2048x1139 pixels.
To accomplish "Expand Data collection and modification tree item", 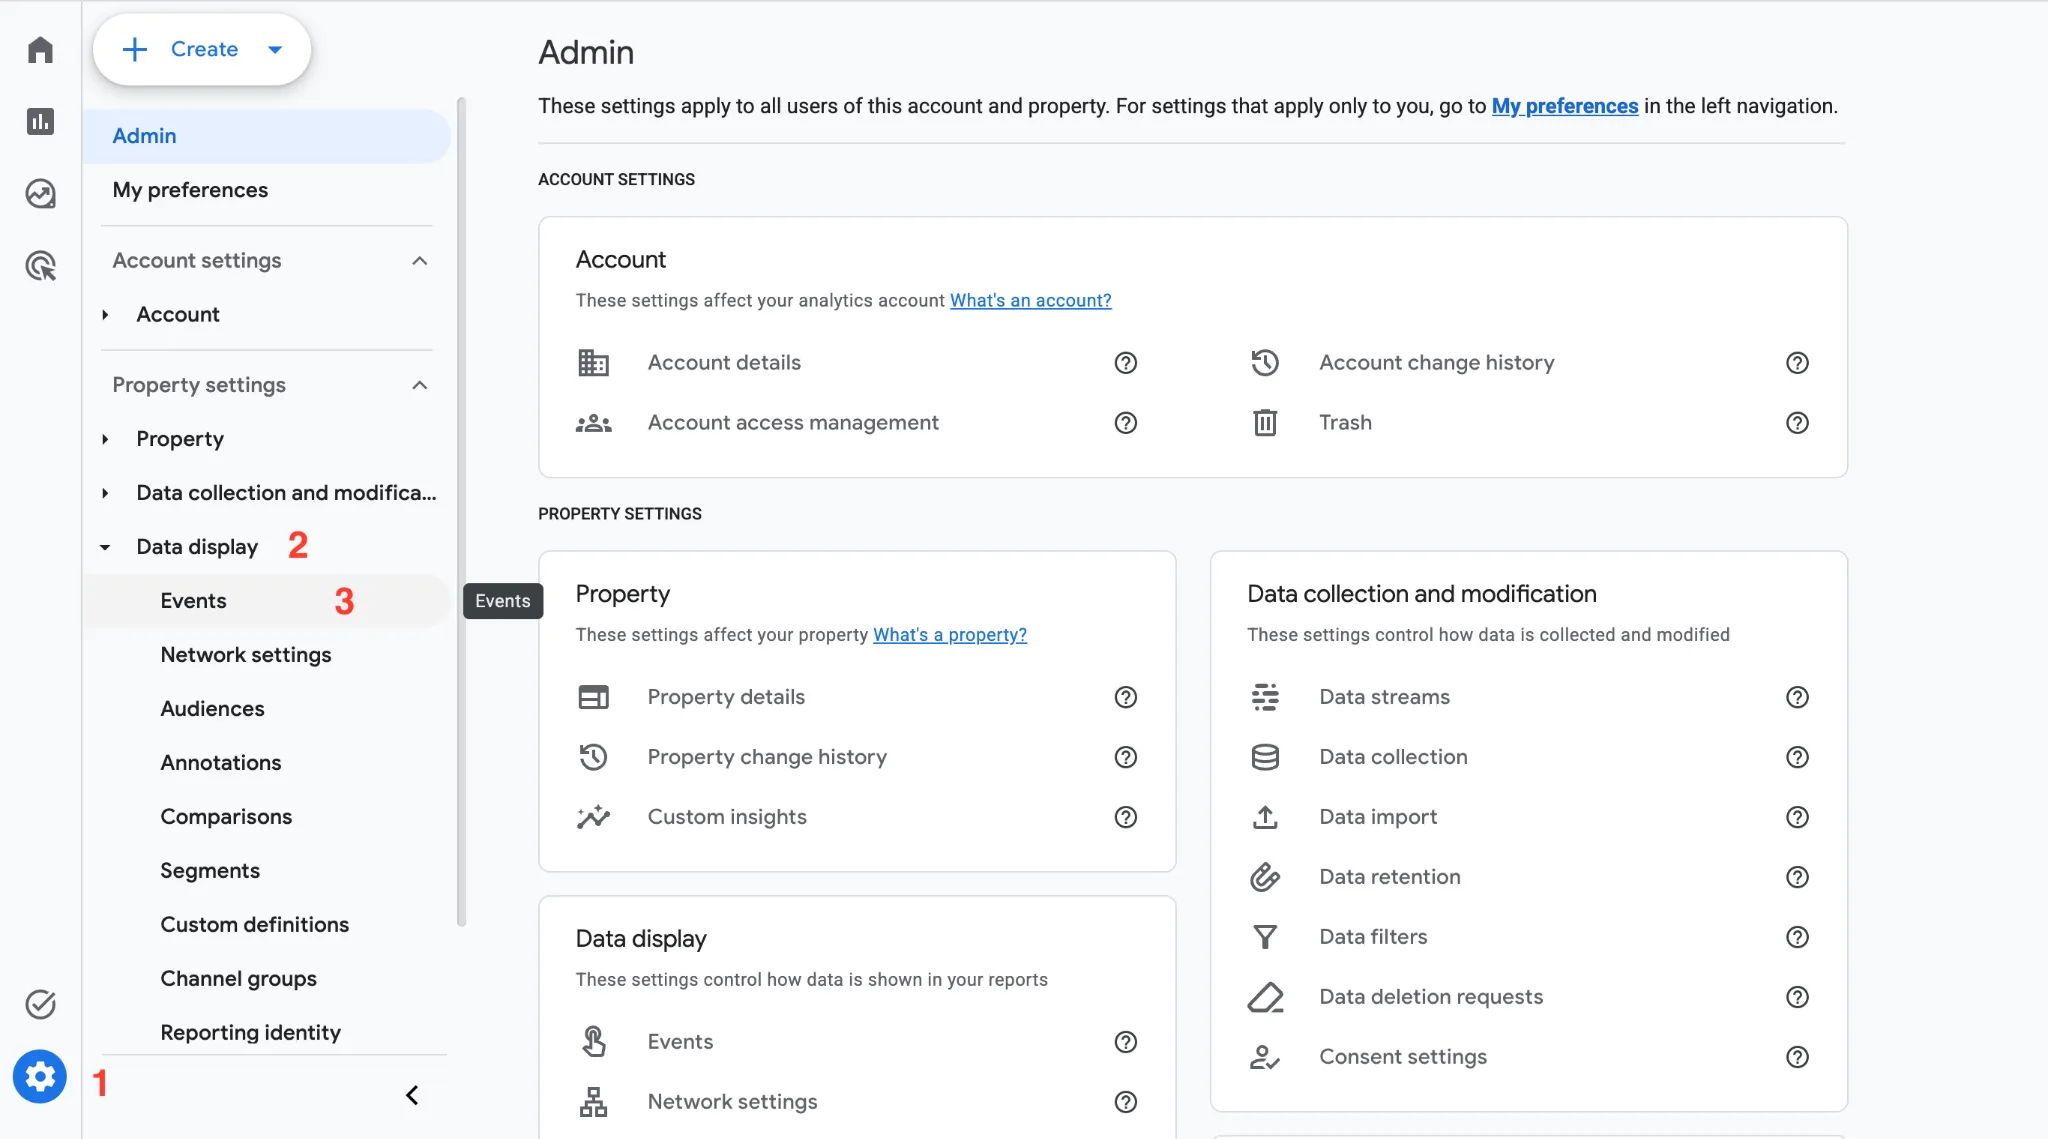I will tap(105, 493).
